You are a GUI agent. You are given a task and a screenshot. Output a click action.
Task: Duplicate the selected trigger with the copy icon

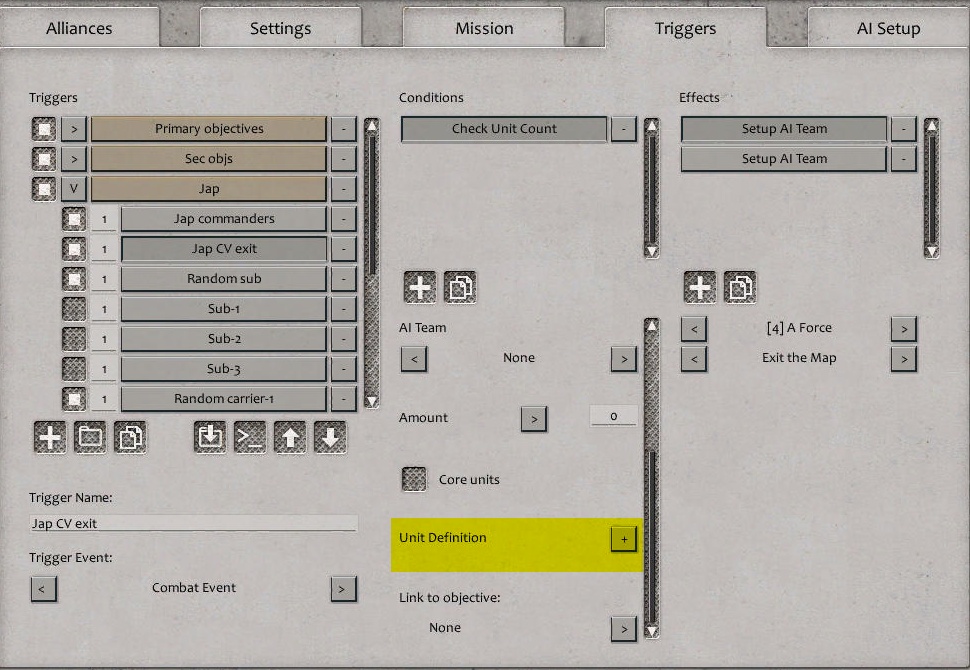click(x=130, y=437)
